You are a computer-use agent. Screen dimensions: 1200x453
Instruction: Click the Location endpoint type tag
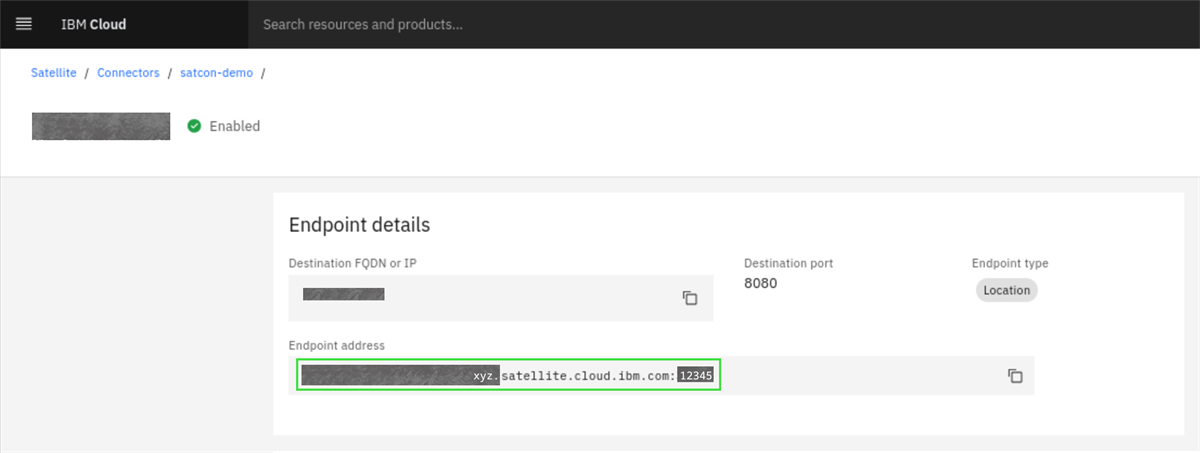[1007, 290]
